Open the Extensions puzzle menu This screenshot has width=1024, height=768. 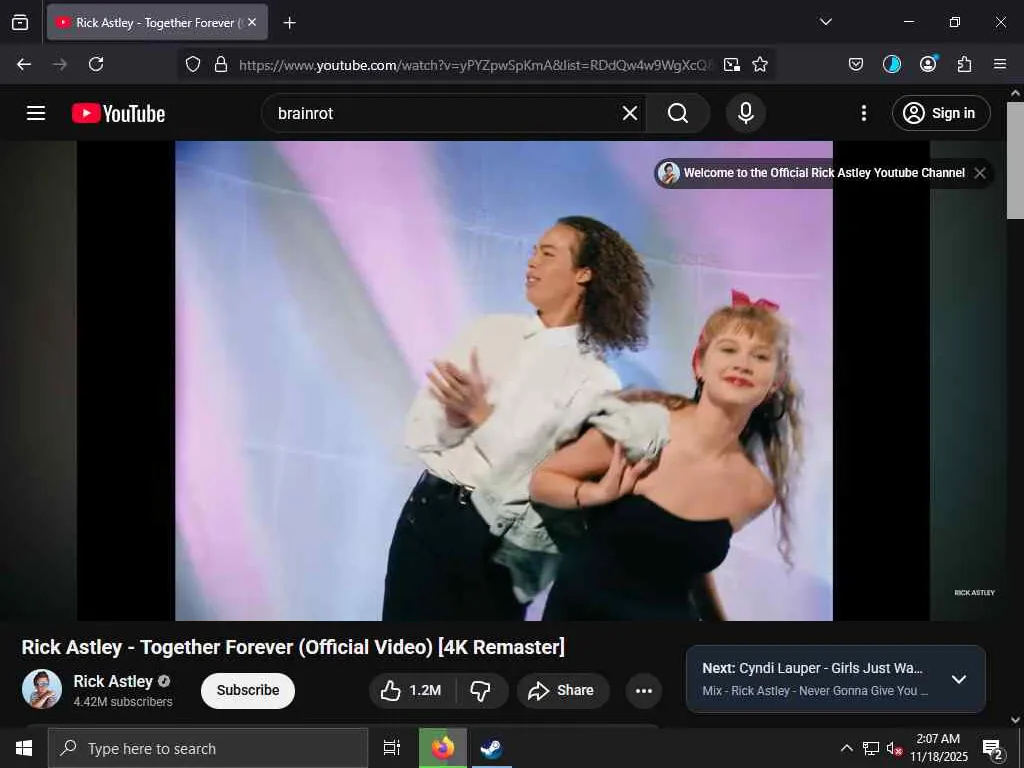click(965, 64)
